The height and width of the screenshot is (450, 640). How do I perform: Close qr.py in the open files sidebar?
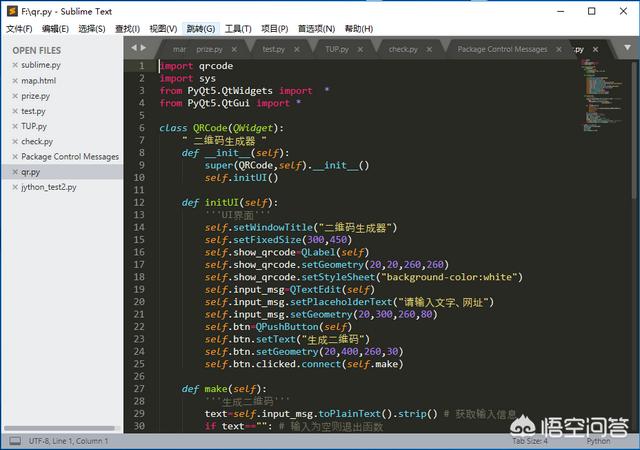point(15,172)
